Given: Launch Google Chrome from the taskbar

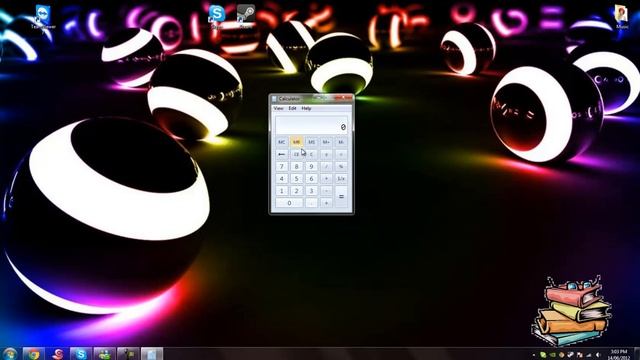Looking at the screenshot, I should pos(33,354).
